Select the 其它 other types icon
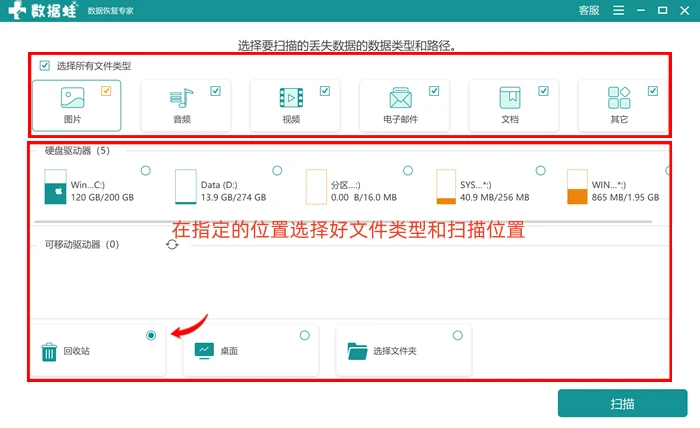 [619, 98]
